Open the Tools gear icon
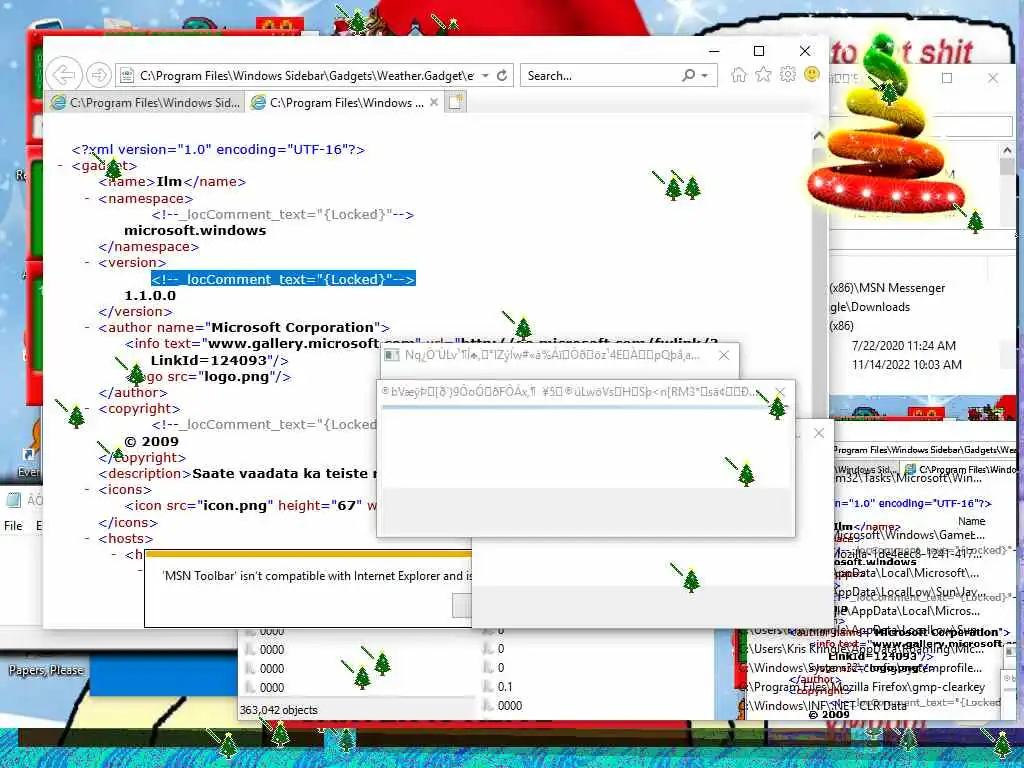Screen dimensions: 1024x768 point(788,74)
